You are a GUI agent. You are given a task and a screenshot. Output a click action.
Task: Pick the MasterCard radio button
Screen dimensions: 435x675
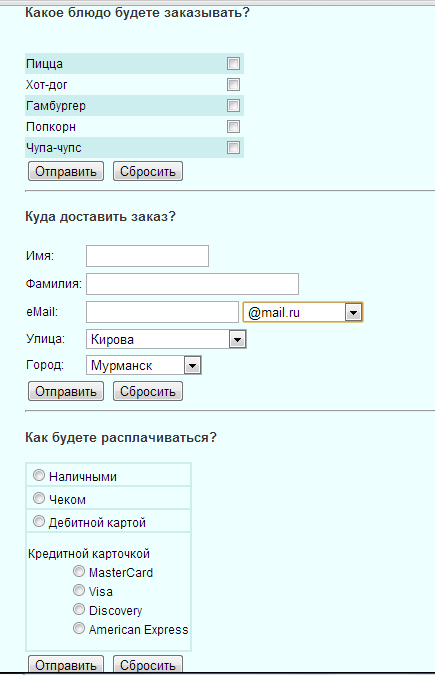point(79,571)
